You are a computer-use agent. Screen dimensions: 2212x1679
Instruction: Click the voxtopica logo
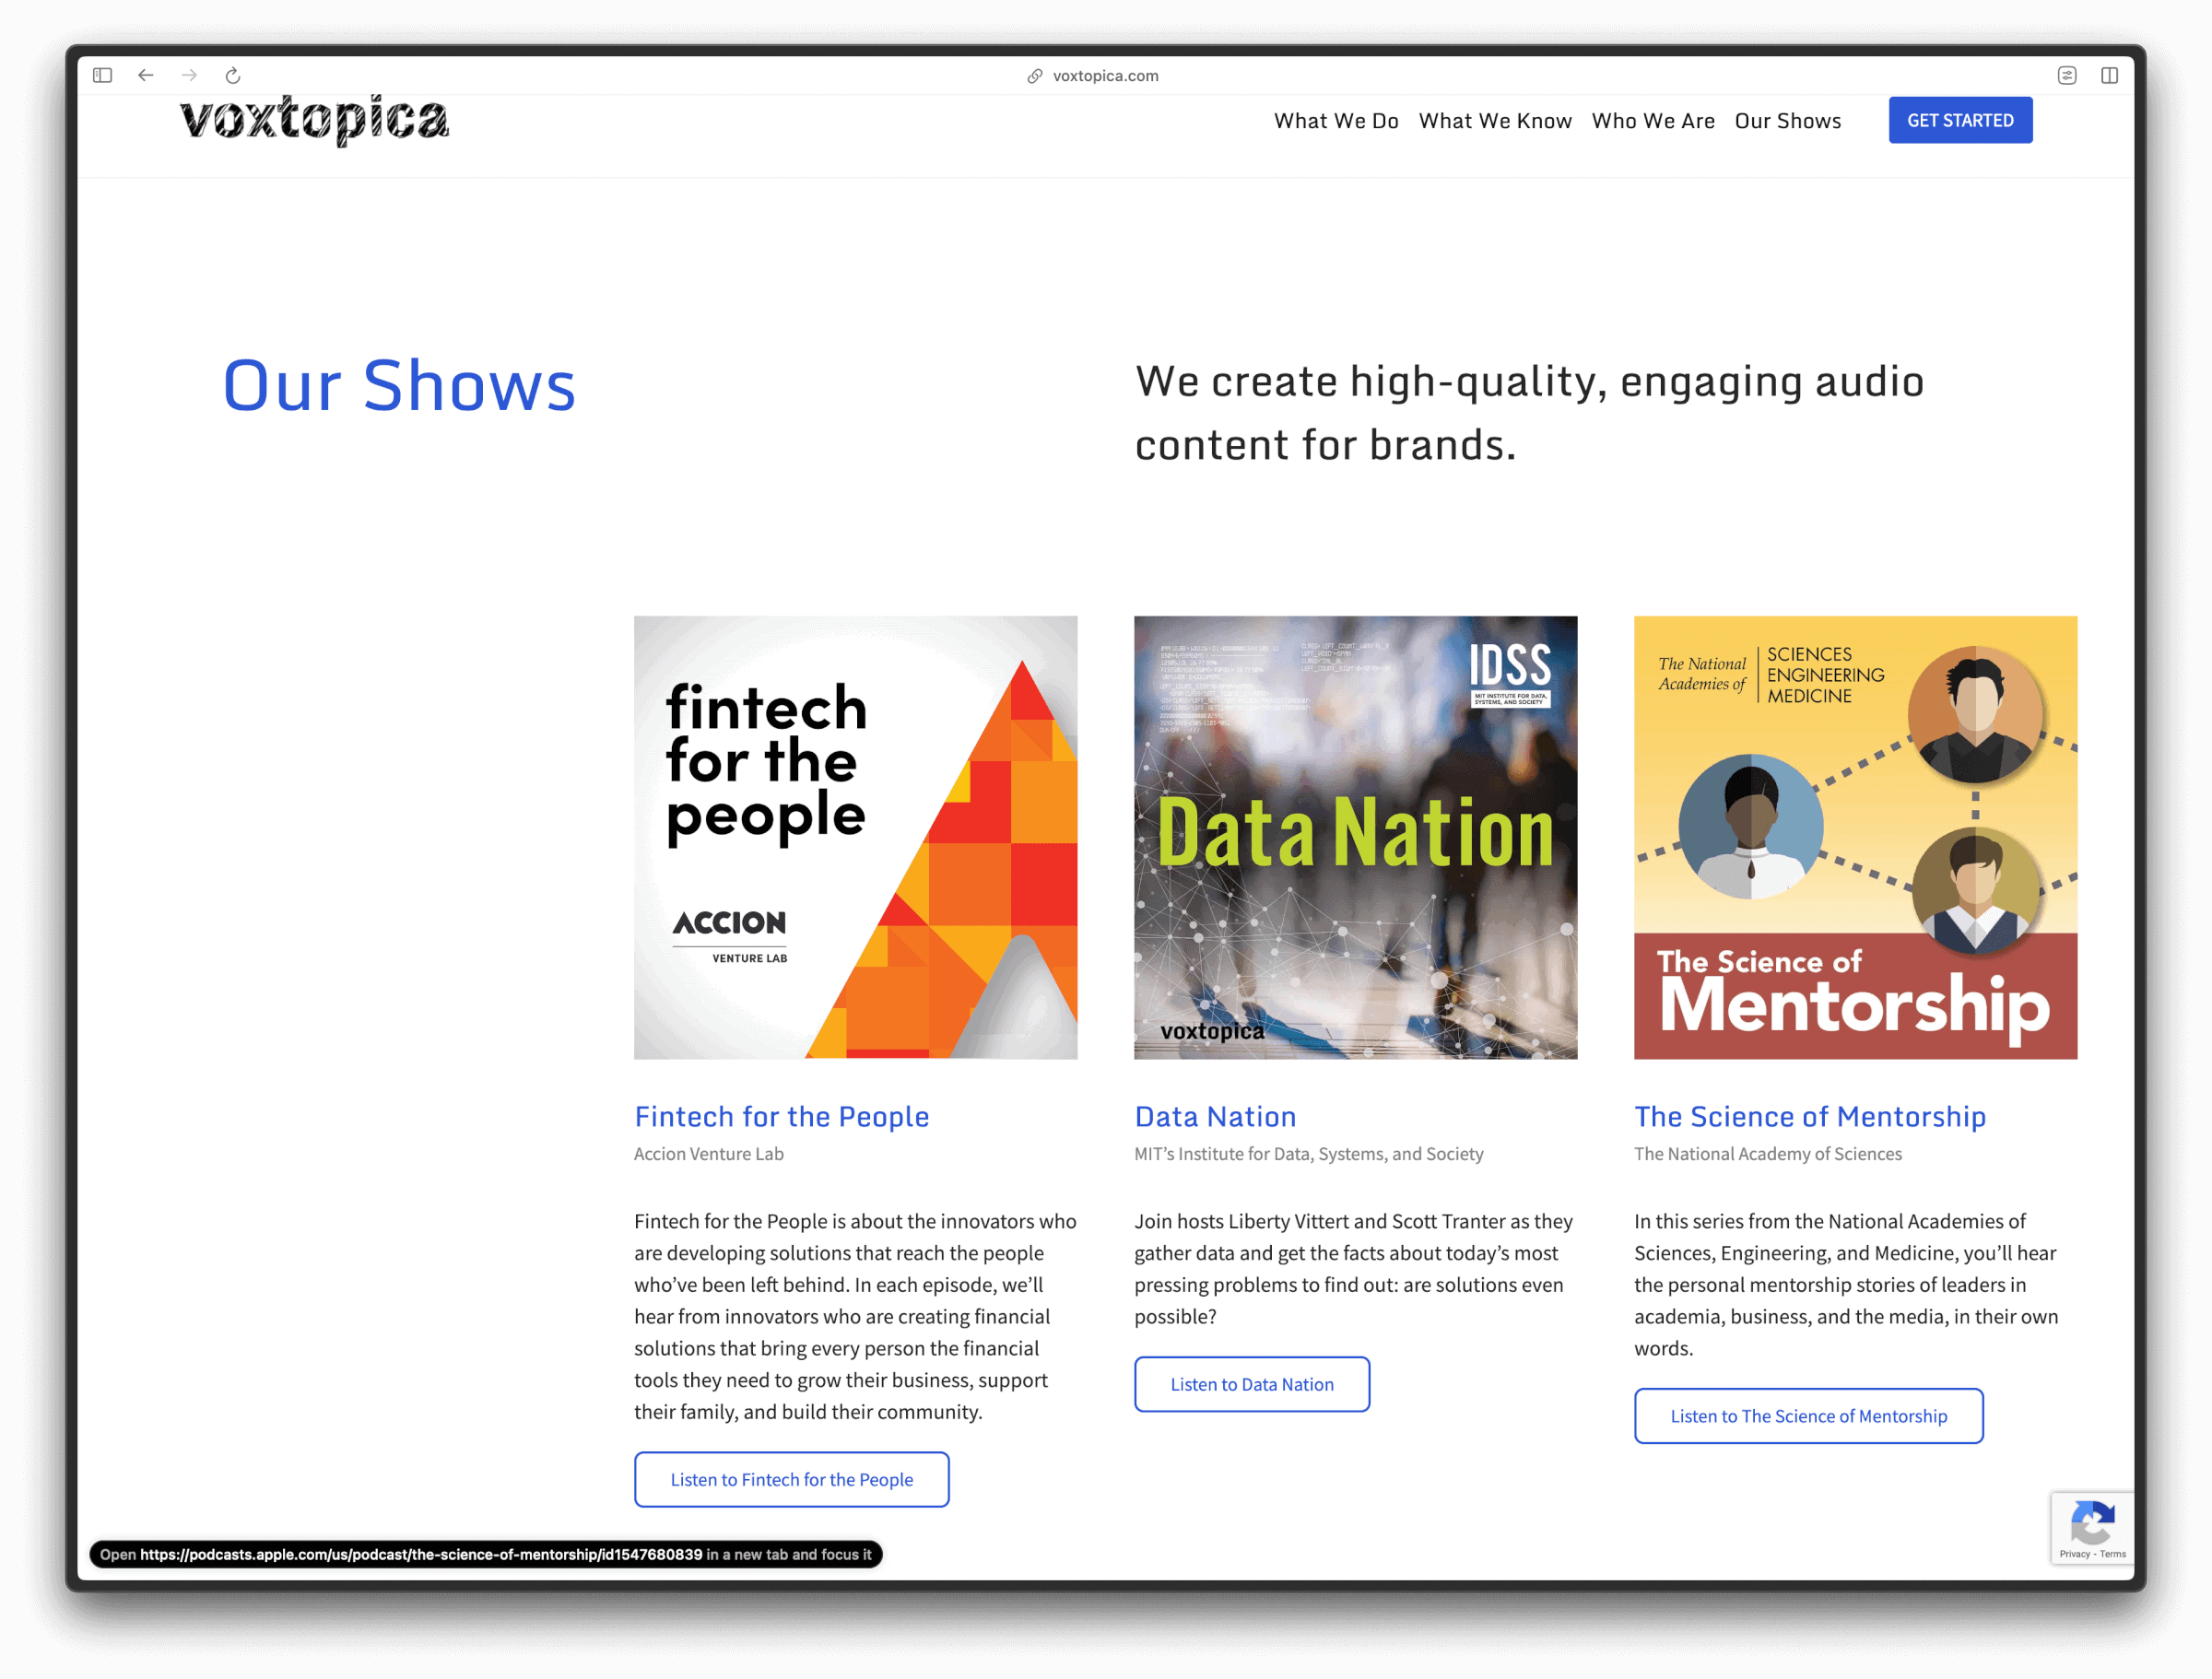(x=314, y=120)
